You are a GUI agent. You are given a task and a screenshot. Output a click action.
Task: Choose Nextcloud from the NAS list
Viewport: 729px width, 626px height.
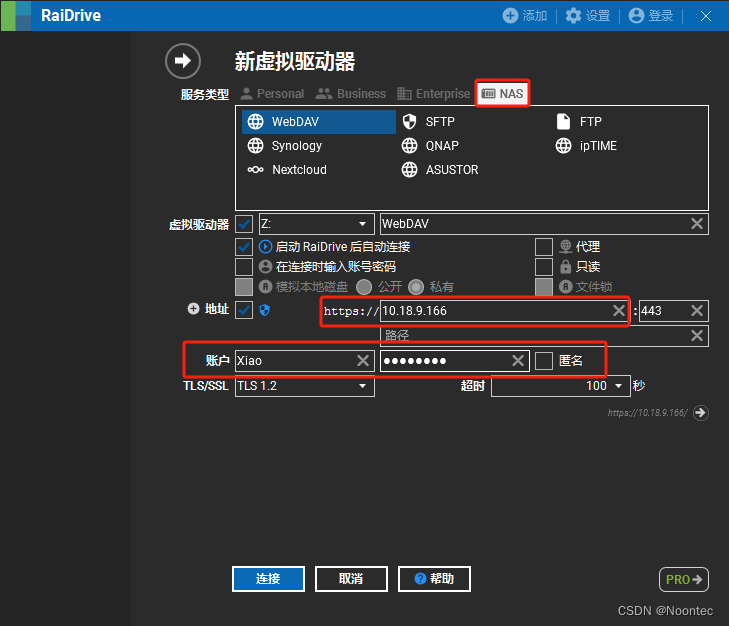287,170
